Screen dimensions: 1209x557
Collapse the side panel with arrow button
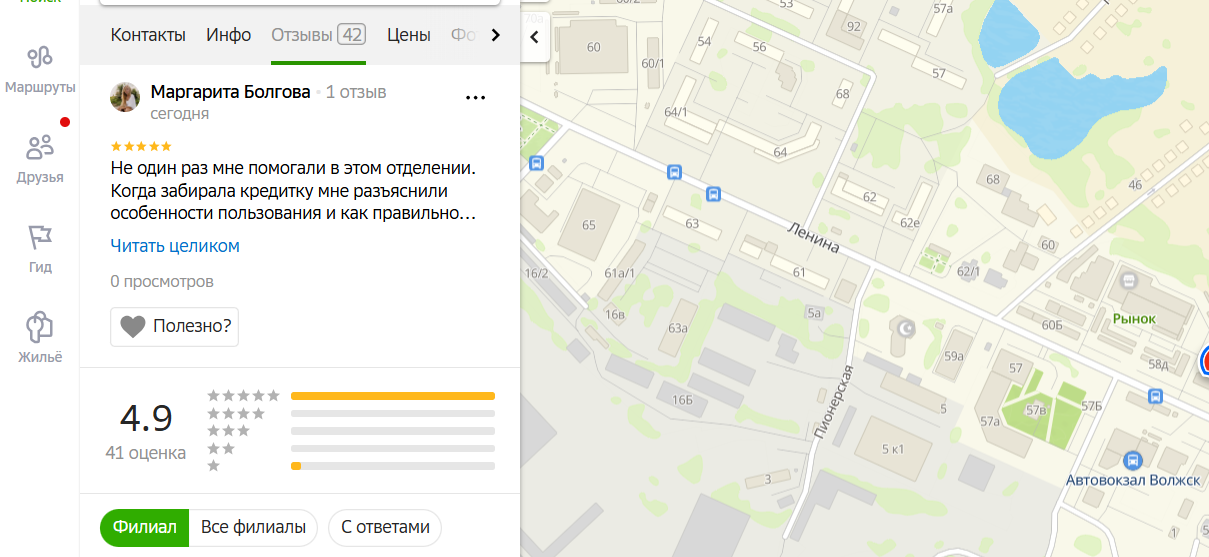(x=534, y=37)
